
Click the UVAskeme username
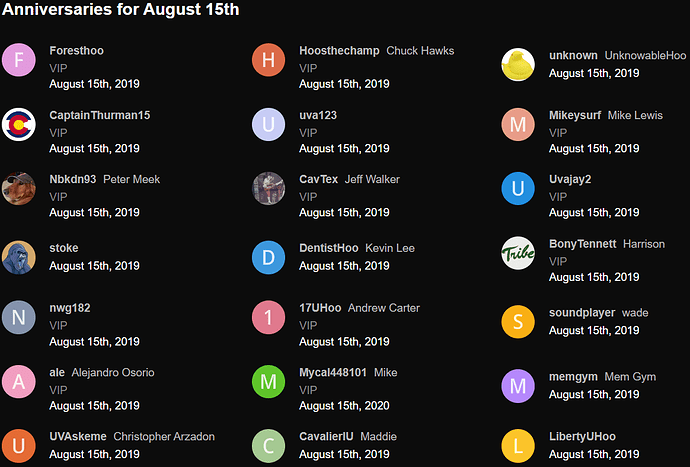77,437
